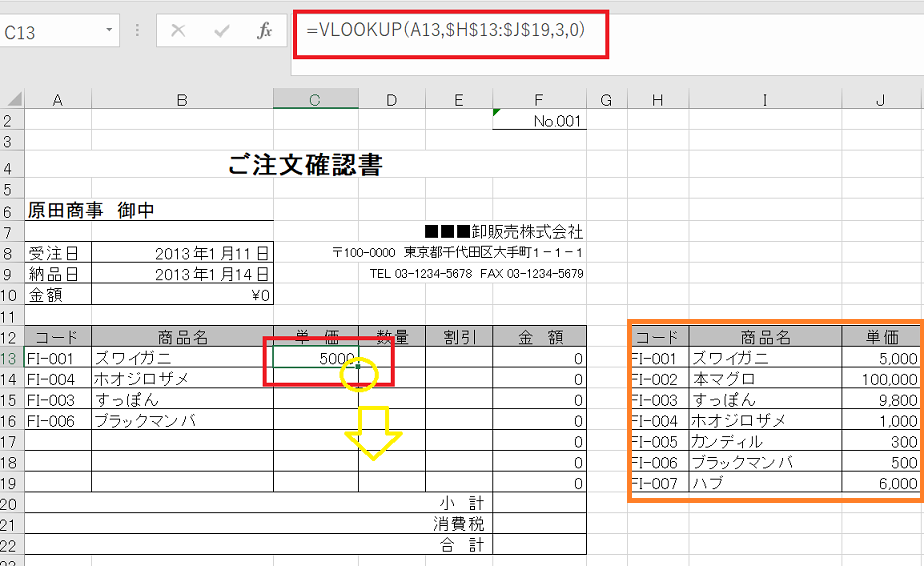The image size is (924, 566).
Task: Click the 納品日 label cell
Action: click(58, 274)
